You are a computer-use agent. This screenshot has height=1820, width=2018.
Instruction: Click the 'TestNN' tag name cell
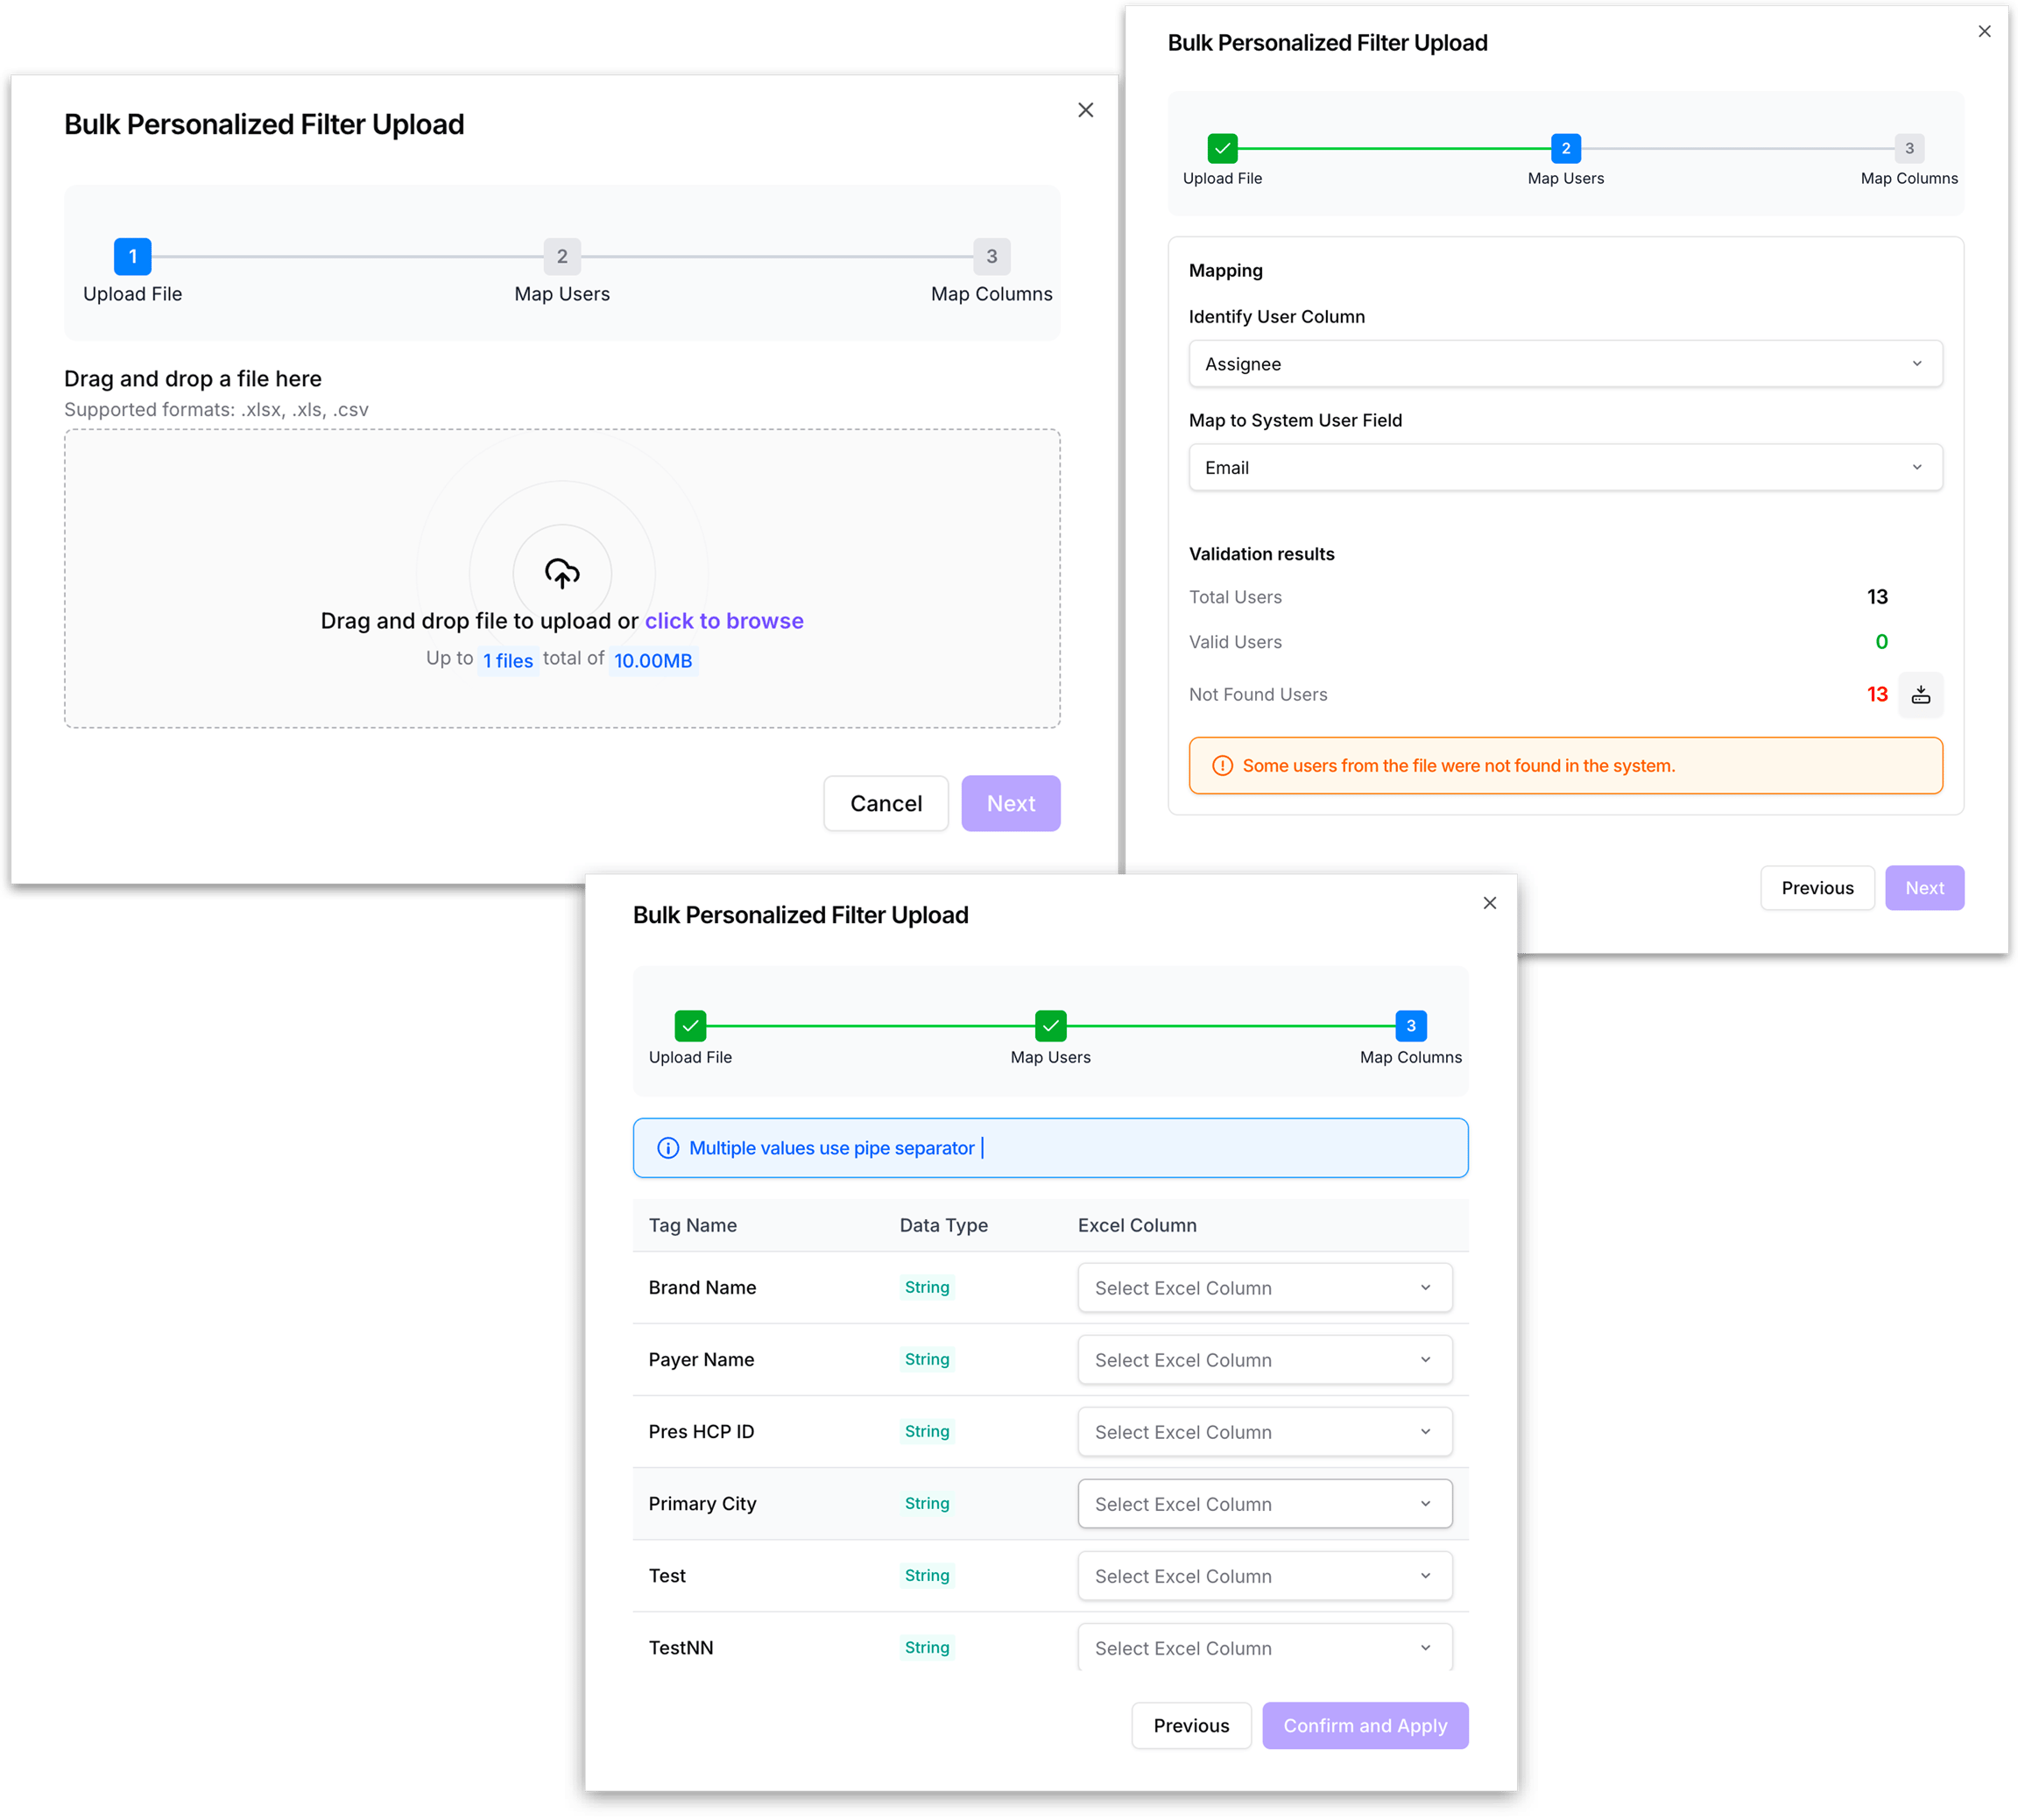click(680, 1648)
